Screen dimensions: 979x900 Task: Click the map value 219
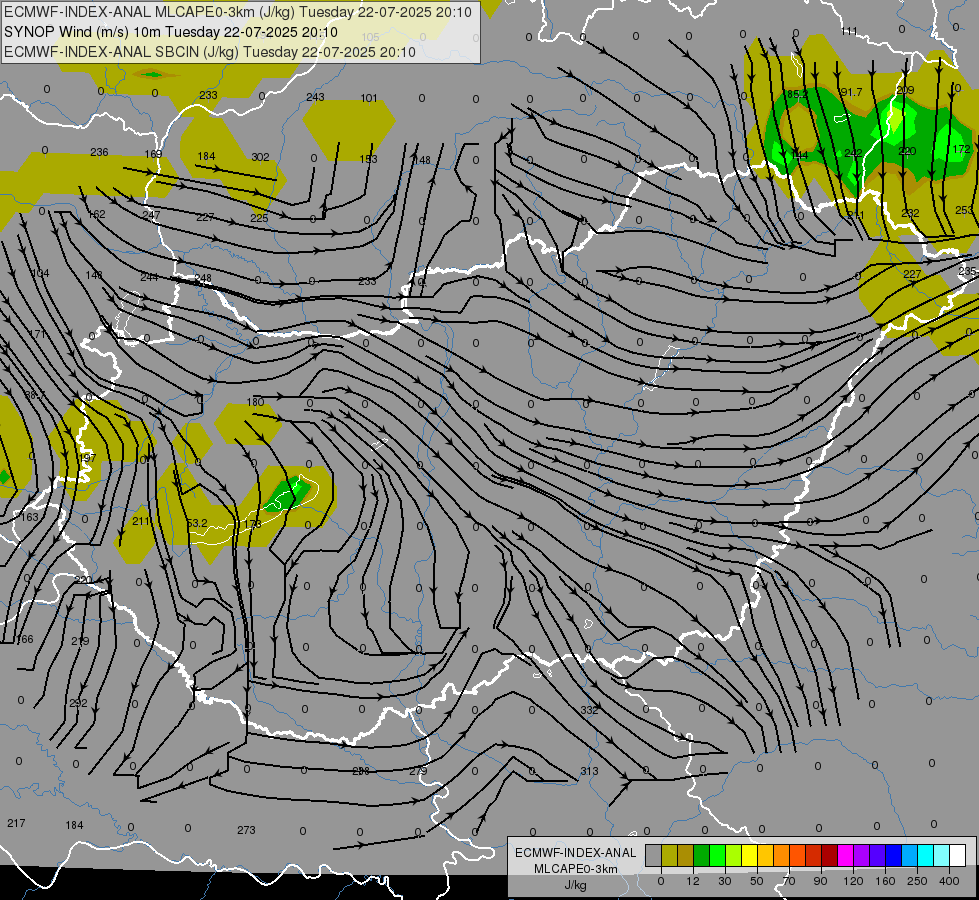click(x=80, y=641)
